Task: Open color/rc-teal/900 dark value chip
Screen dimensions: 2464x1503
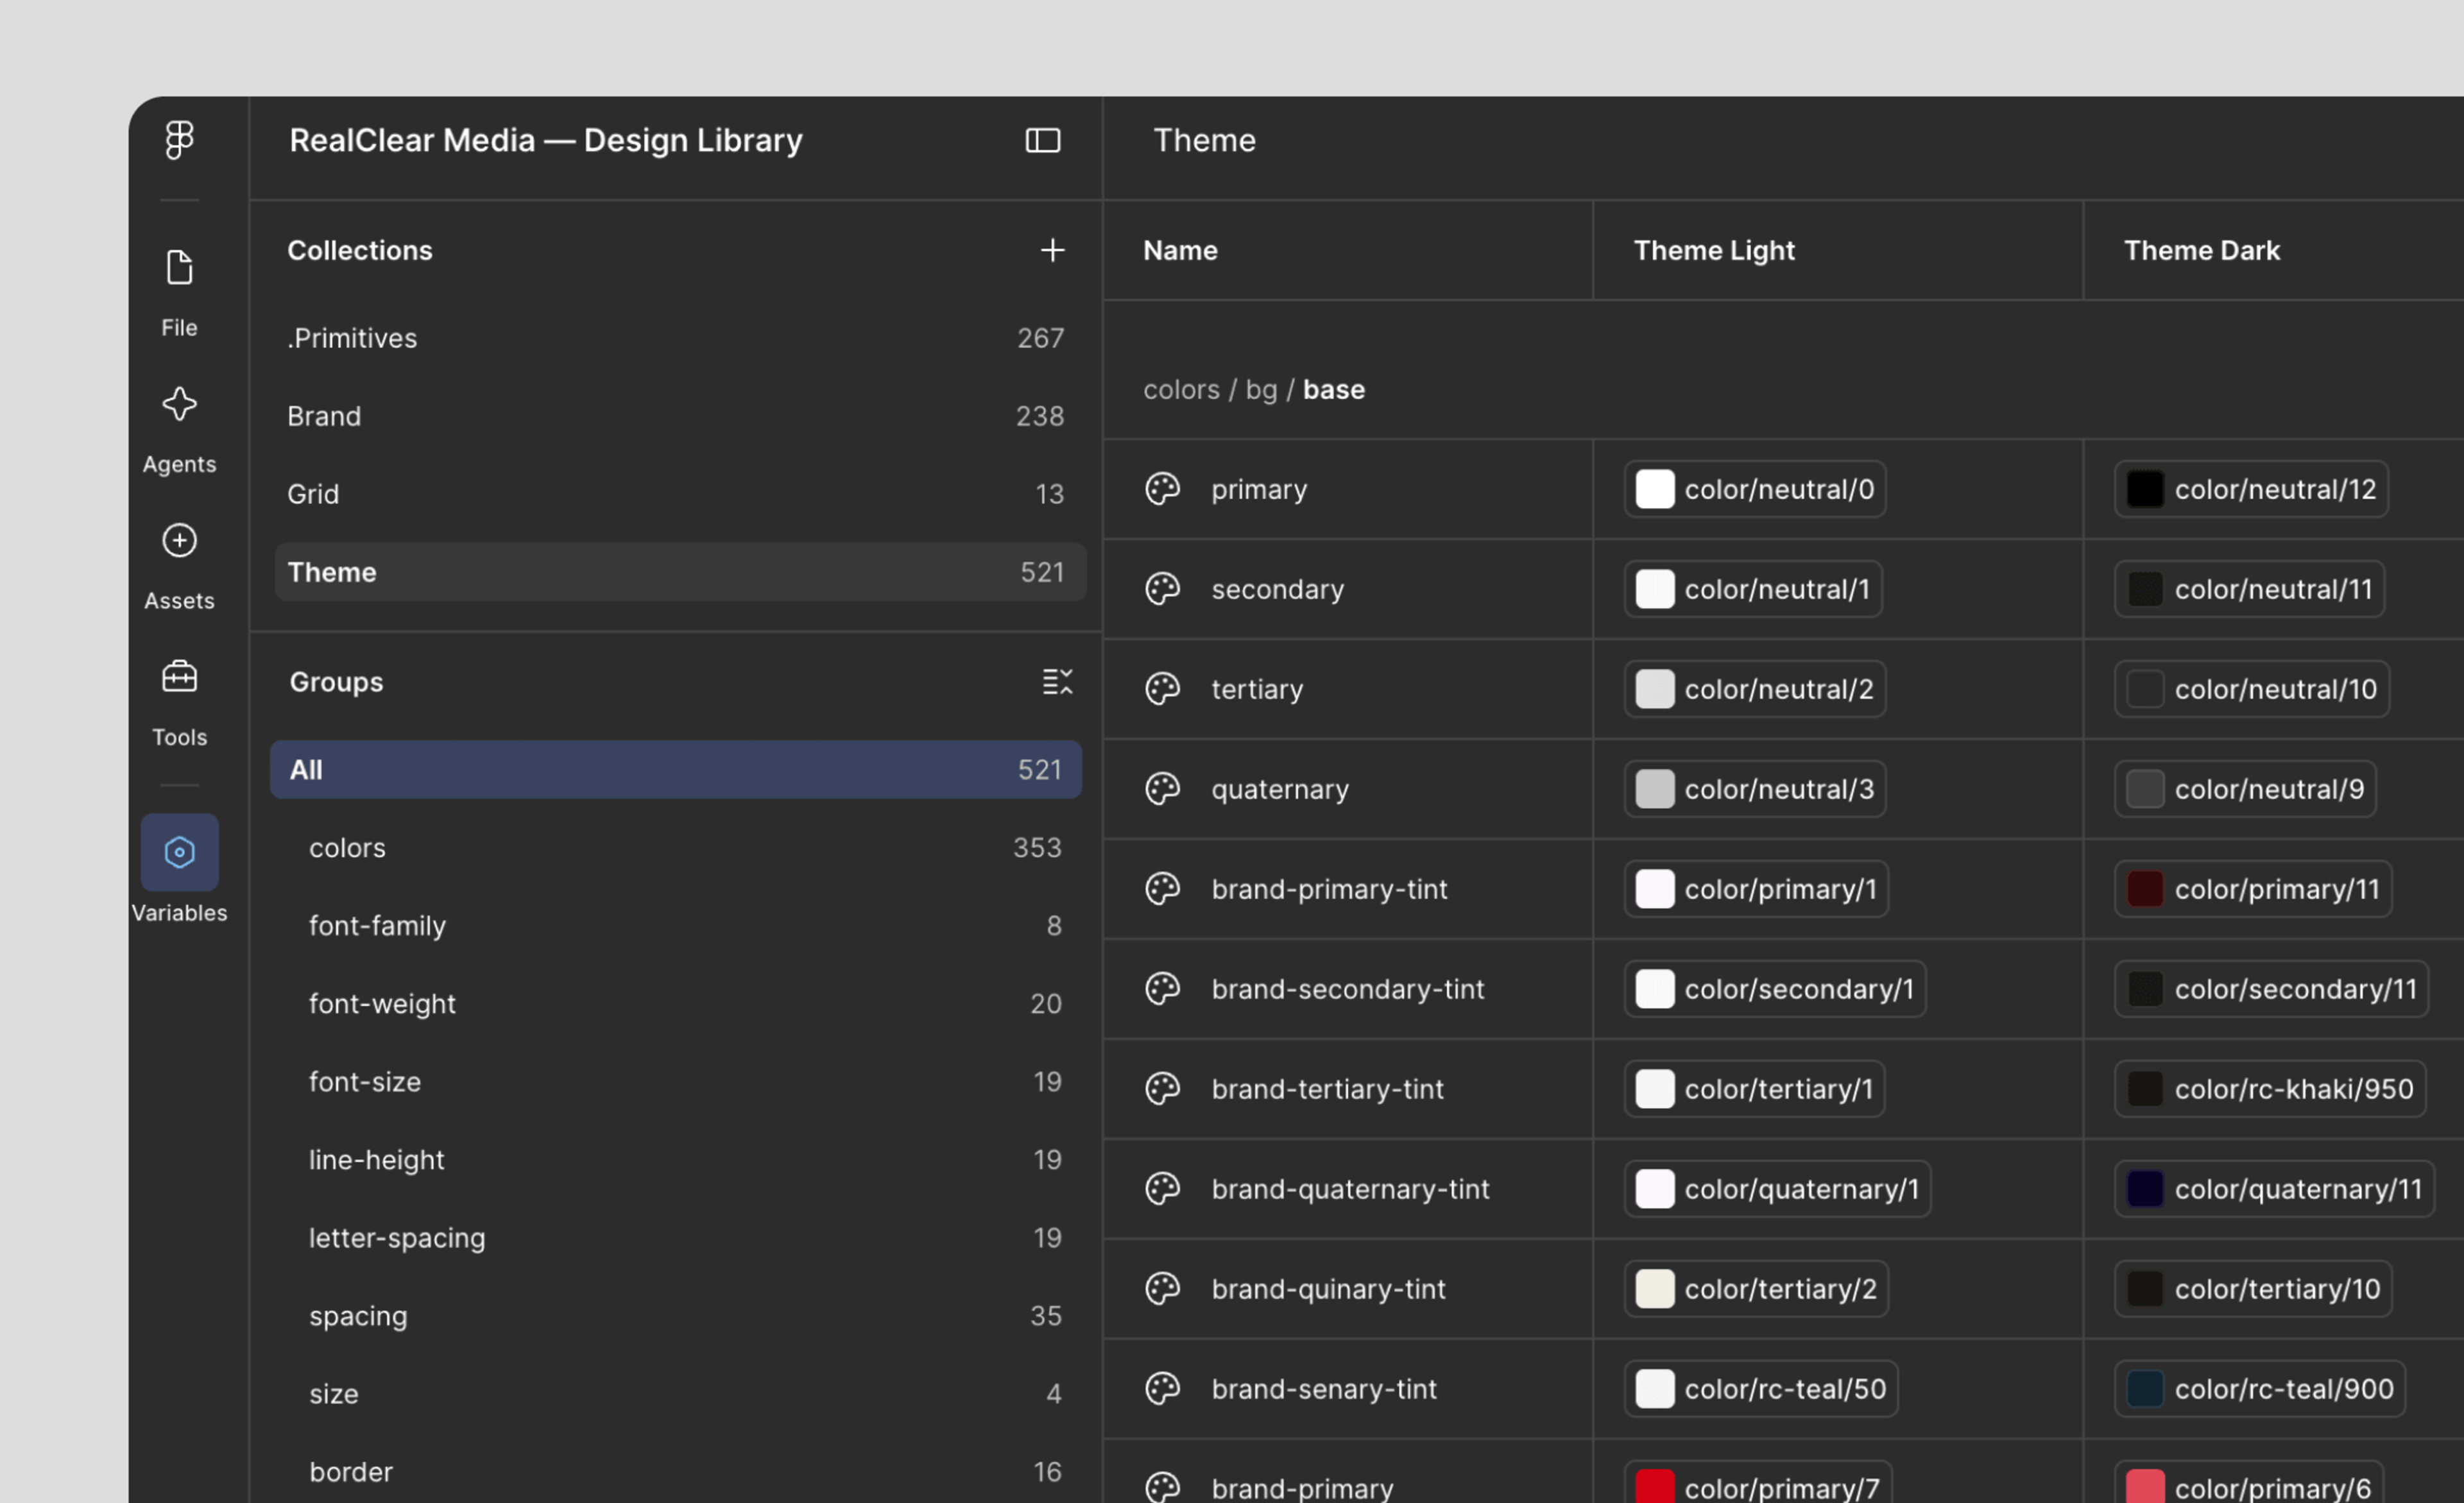Action: point(2260,1389)
